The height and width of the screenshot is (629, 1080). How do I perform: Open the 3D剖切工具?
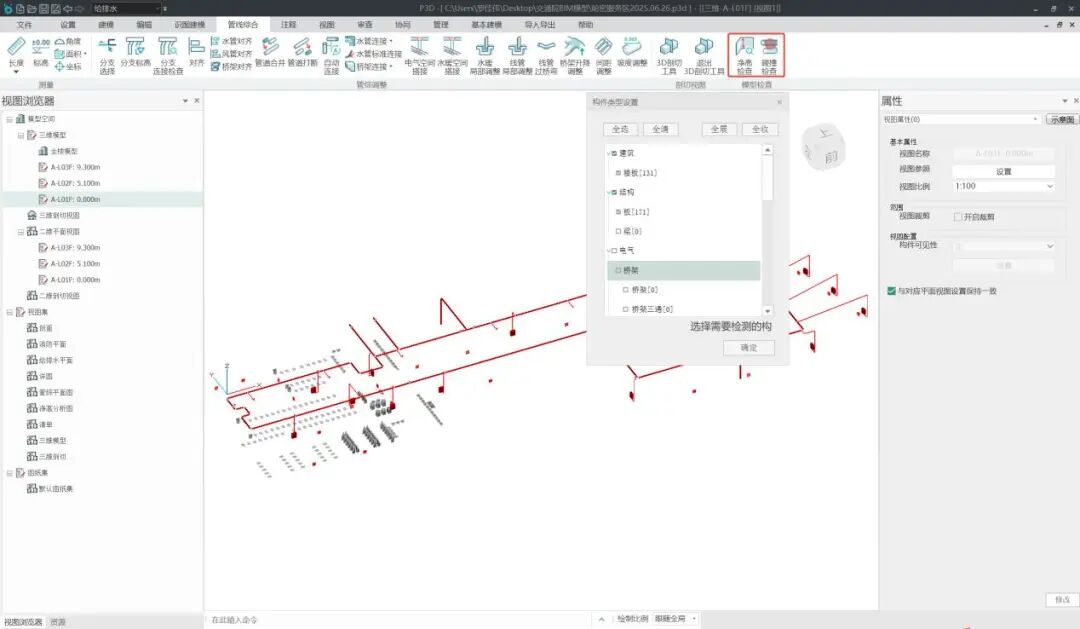[668, 55]
